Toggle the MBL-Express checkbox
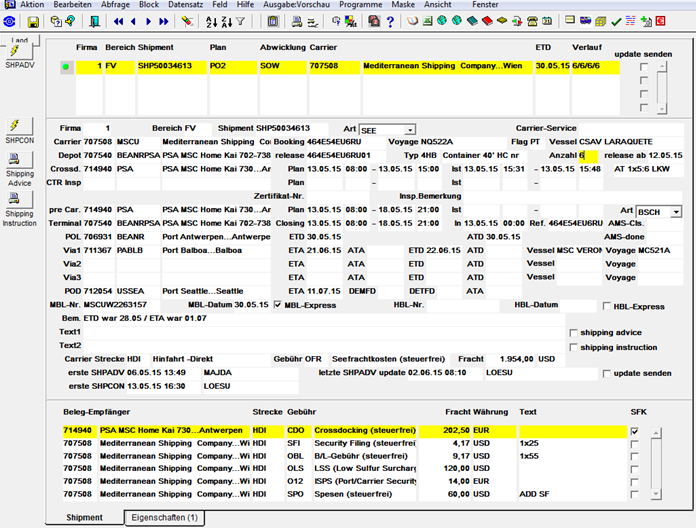Screen dimensions: 696x528 (278, 305)
